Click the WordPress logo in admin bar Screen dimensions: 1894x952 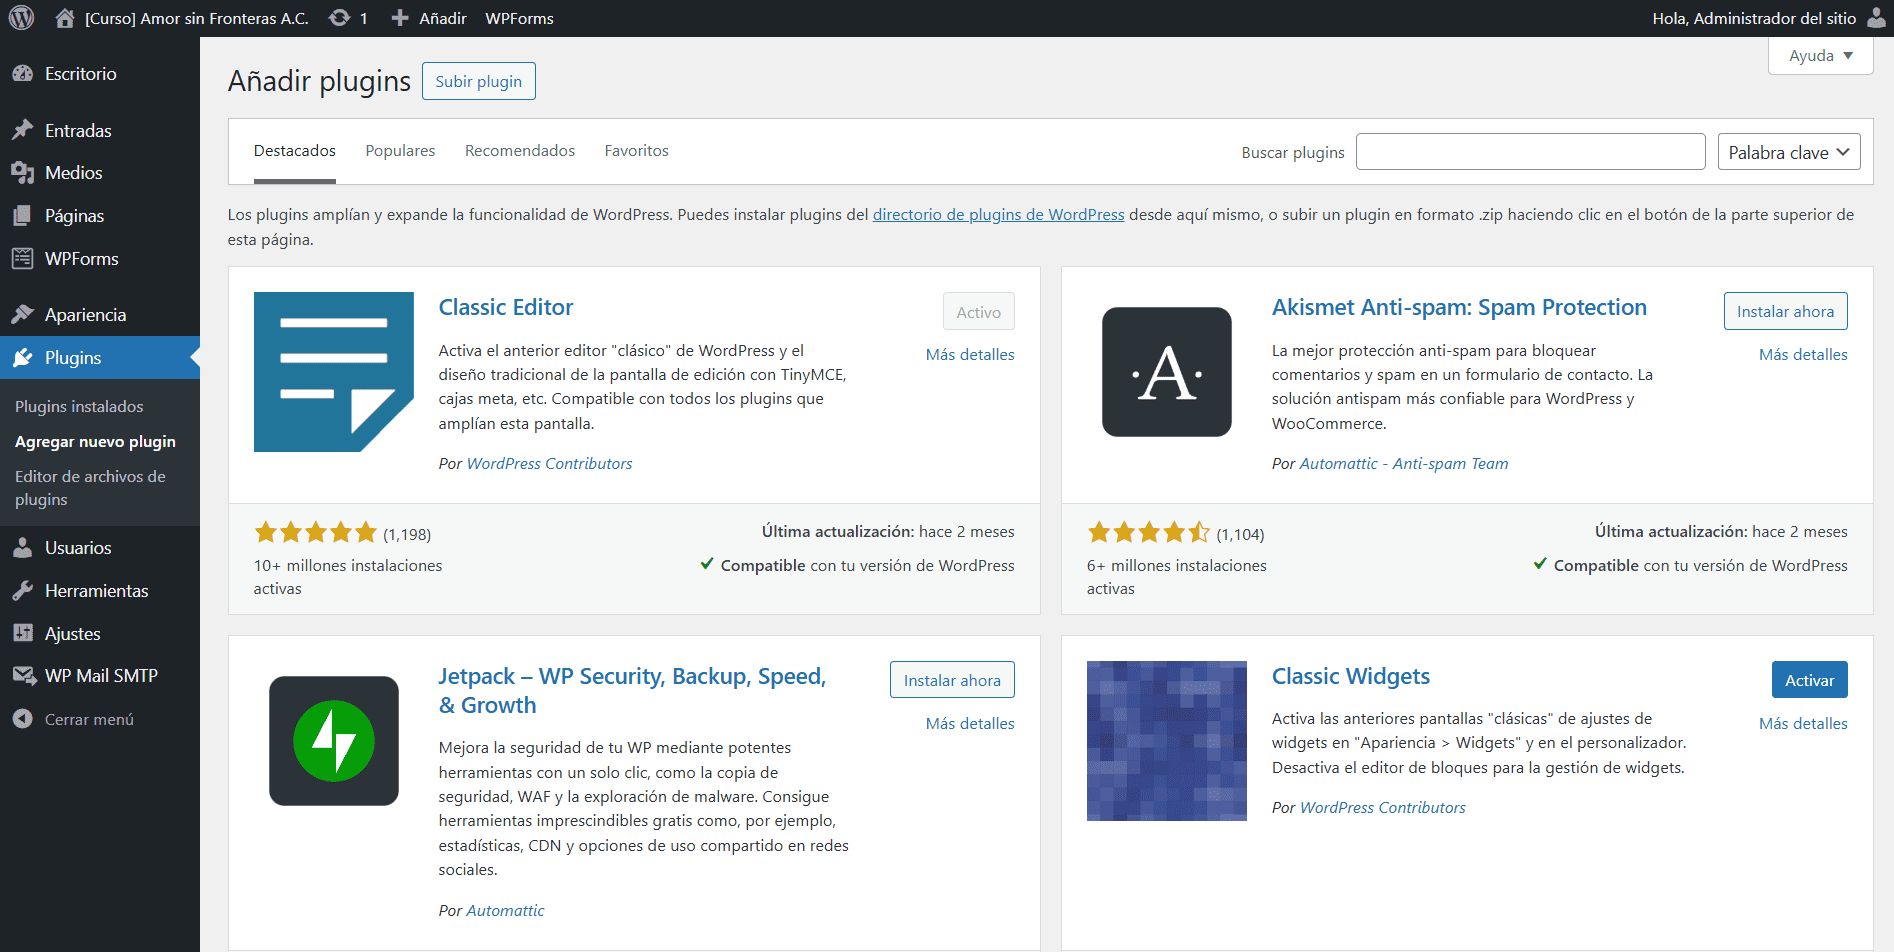(x=21, y=18)
